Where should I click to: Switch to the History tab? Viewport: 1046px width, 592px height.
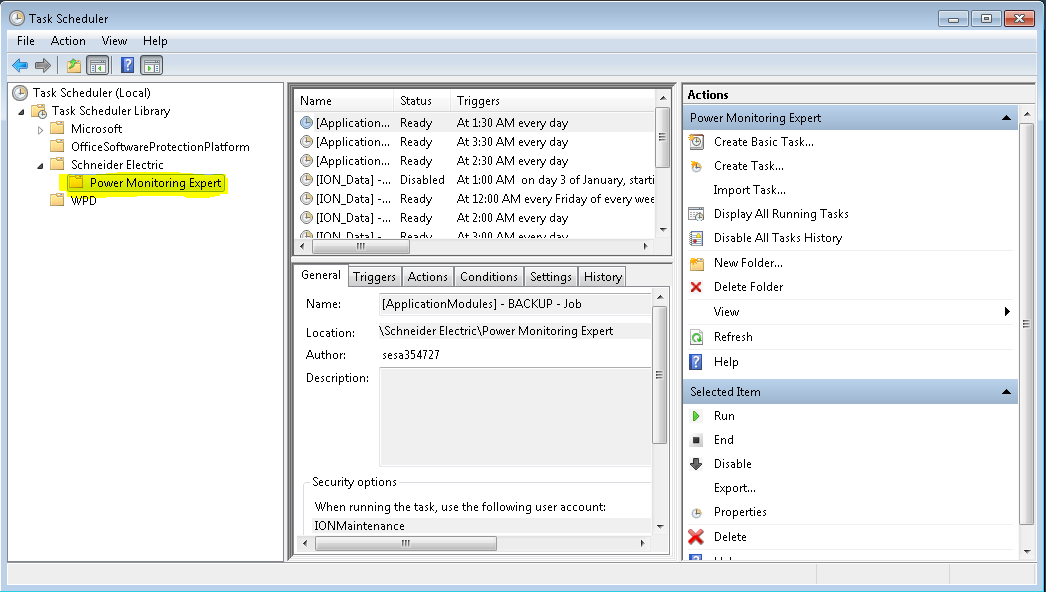(602, 277)
